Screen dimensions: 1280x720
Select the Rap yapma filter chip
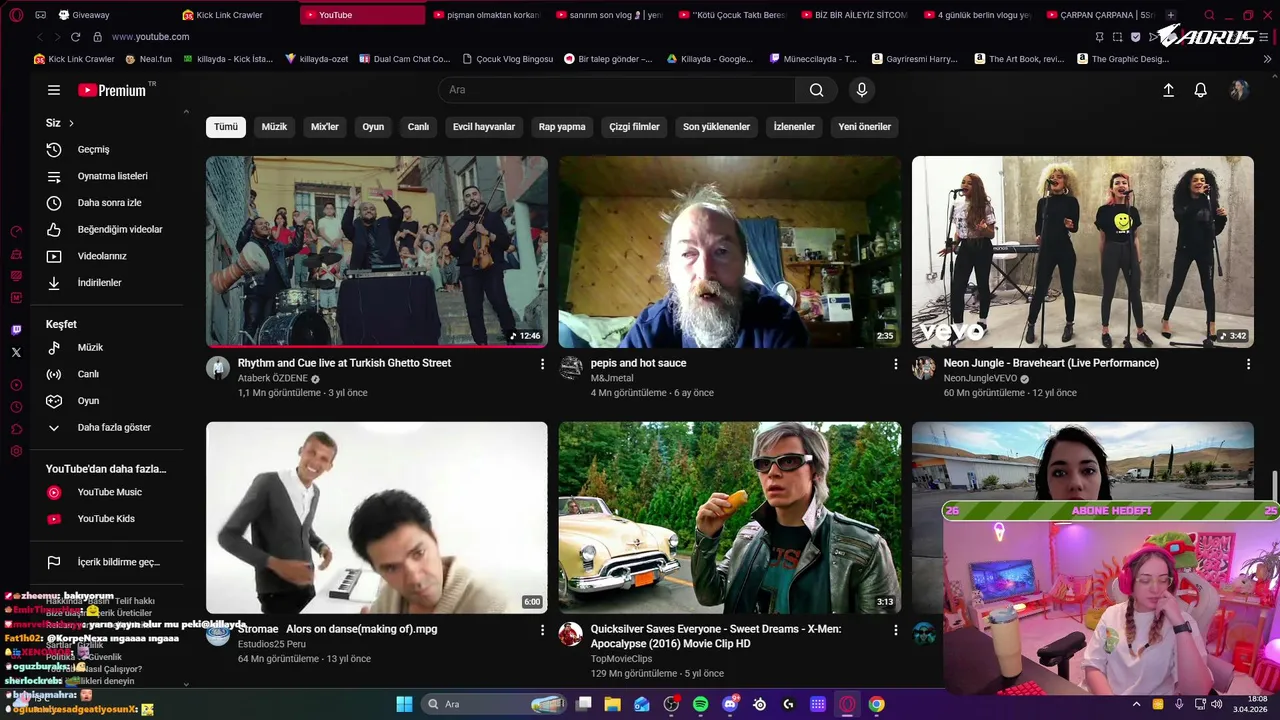562,127
